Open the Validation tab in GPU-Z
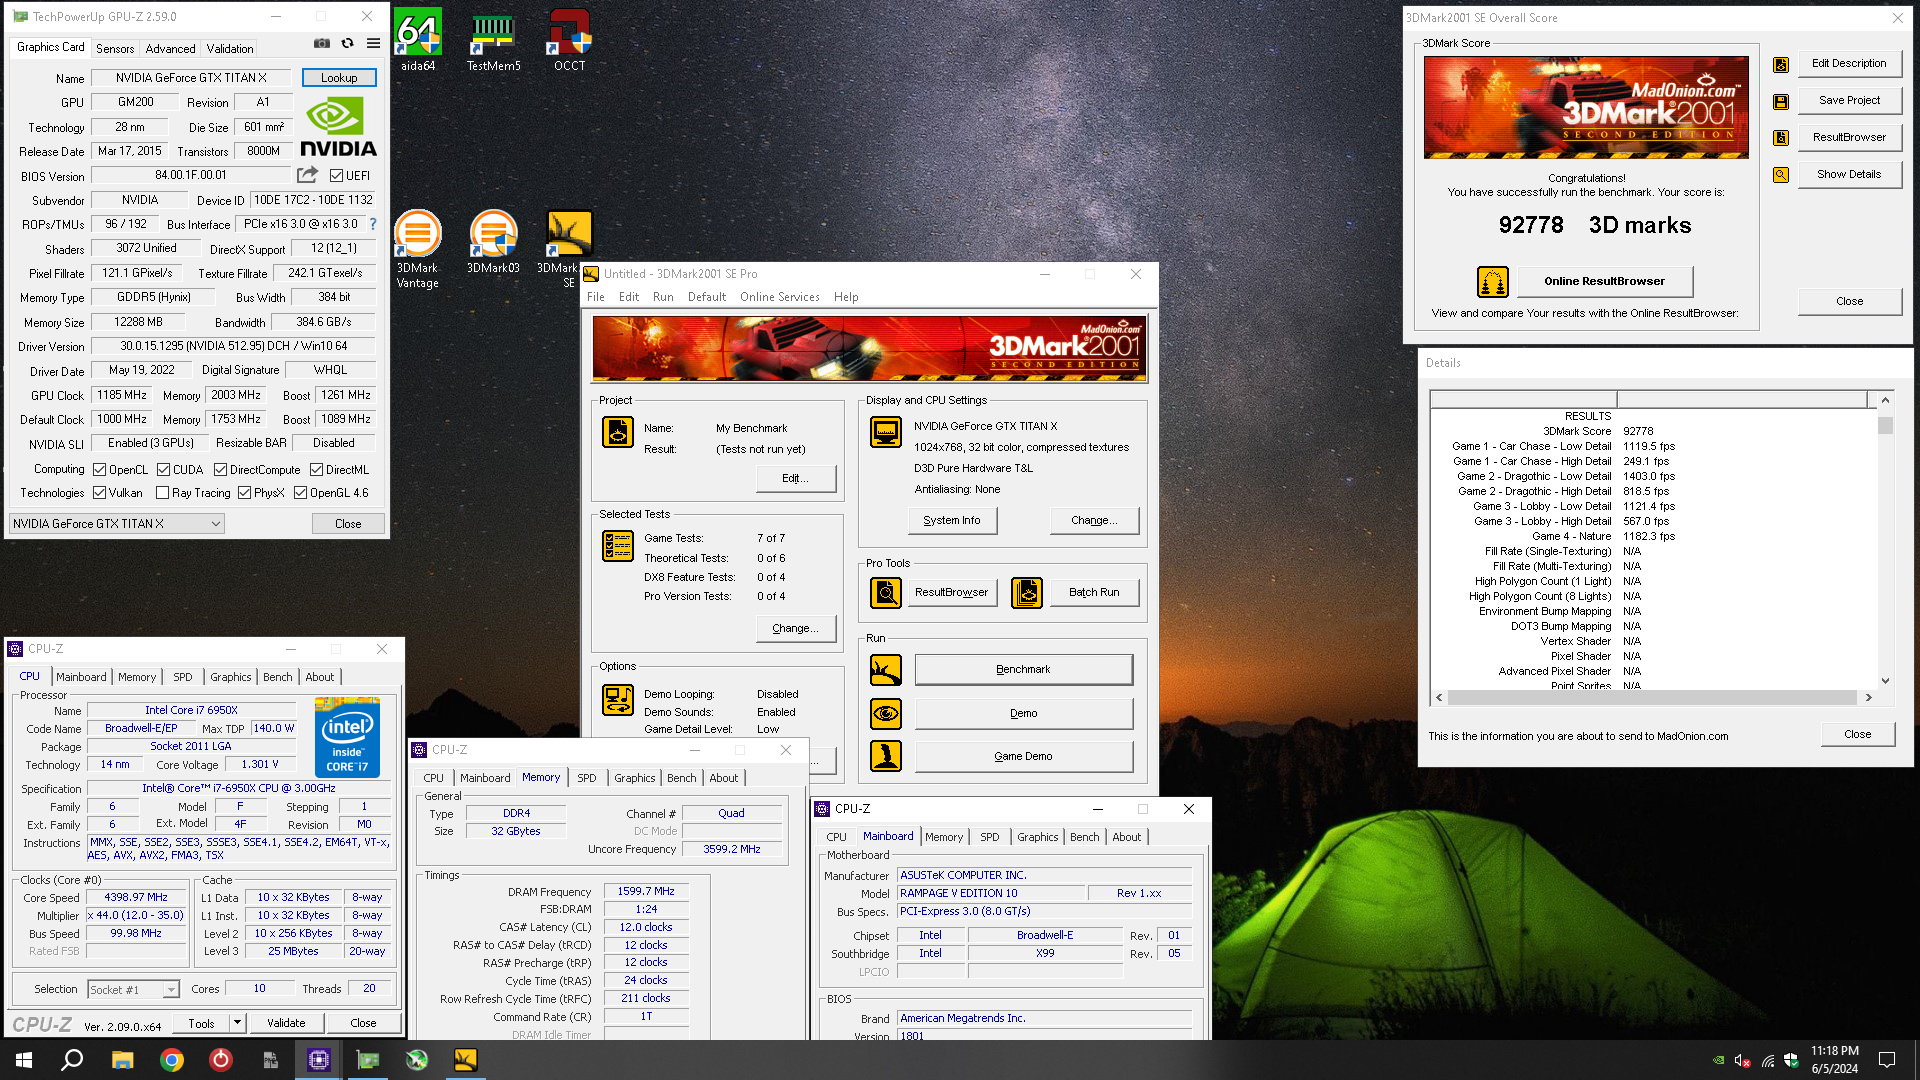The image size is (1920, 1080). click(x=230, y=48)
